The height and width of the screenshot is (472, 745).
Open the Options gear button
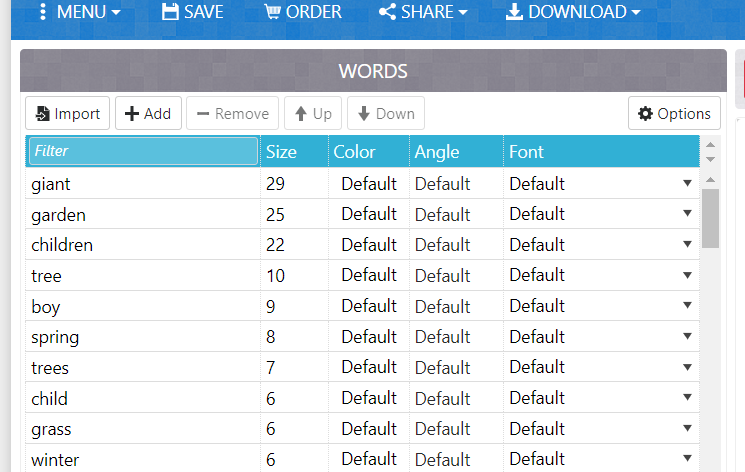point(674,114)
